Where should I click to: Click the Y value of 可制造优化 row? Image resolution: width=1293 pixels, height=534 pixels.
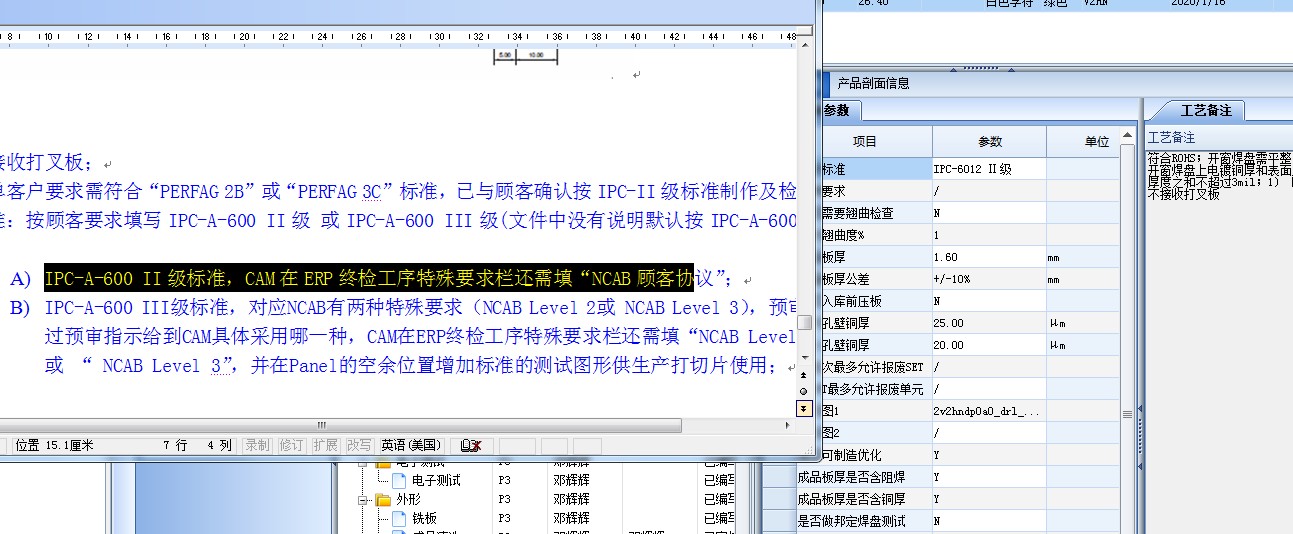pos(990,455)
